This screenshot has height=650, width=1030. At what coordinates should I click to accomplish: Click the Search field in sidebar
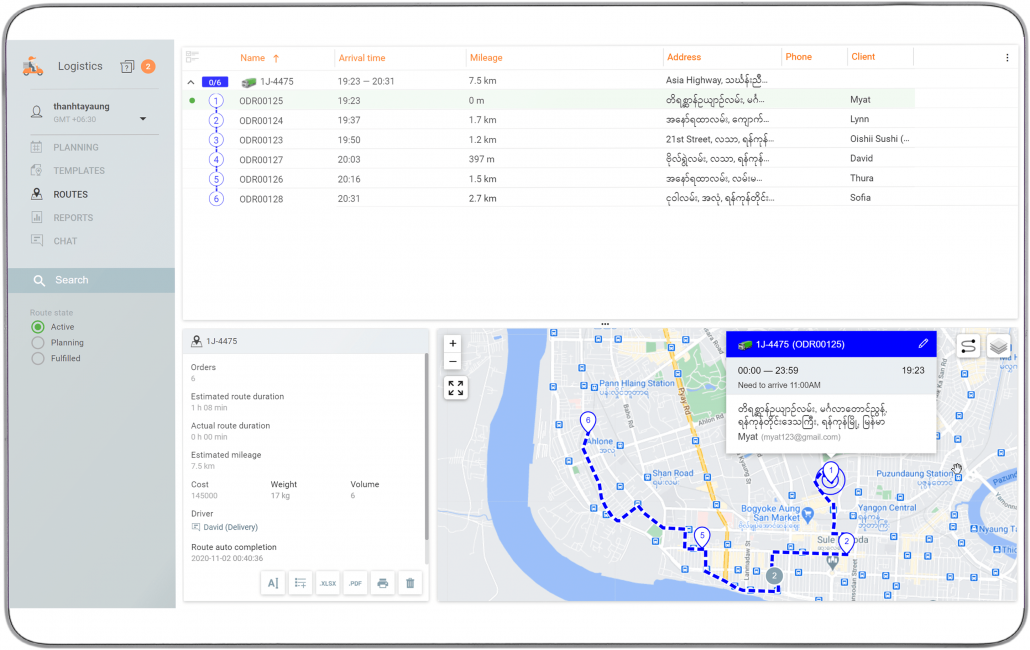click(x=91, y=280)
